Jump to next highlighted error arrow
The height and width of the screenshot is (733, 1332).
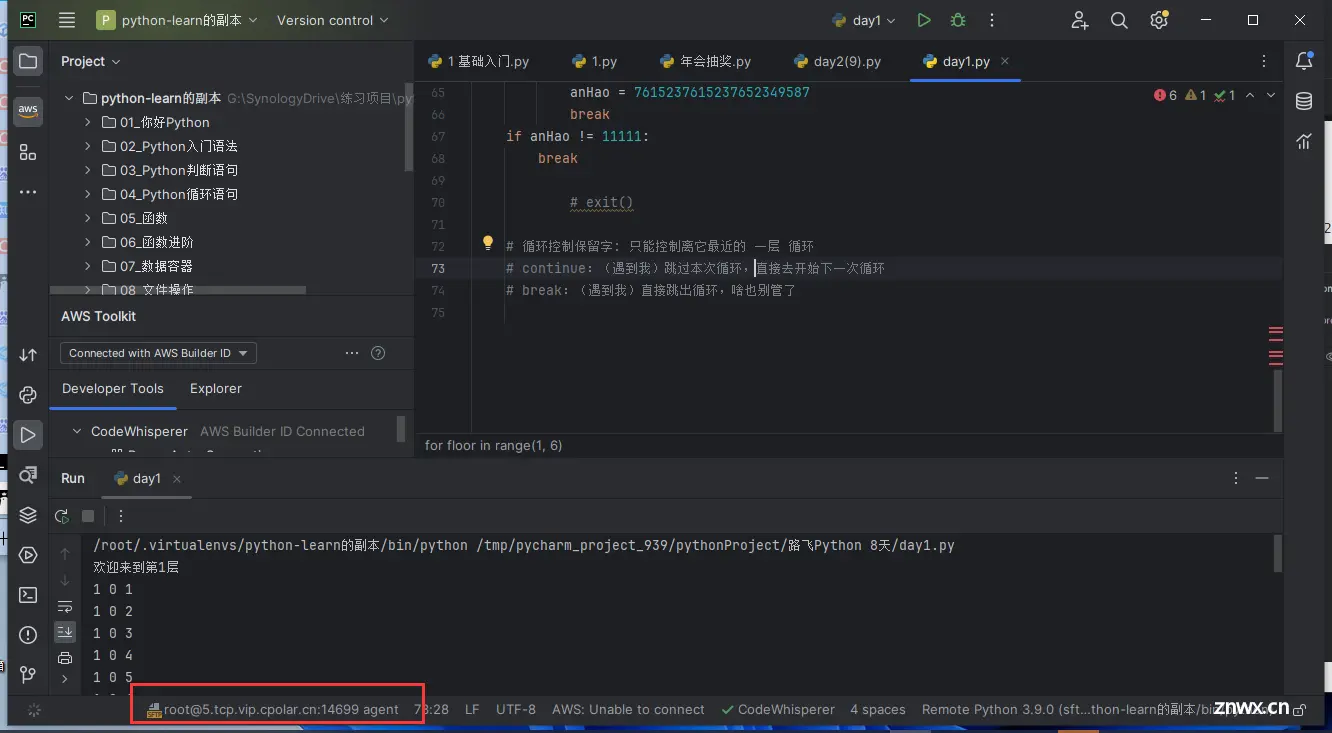[x=1271, y=95]
